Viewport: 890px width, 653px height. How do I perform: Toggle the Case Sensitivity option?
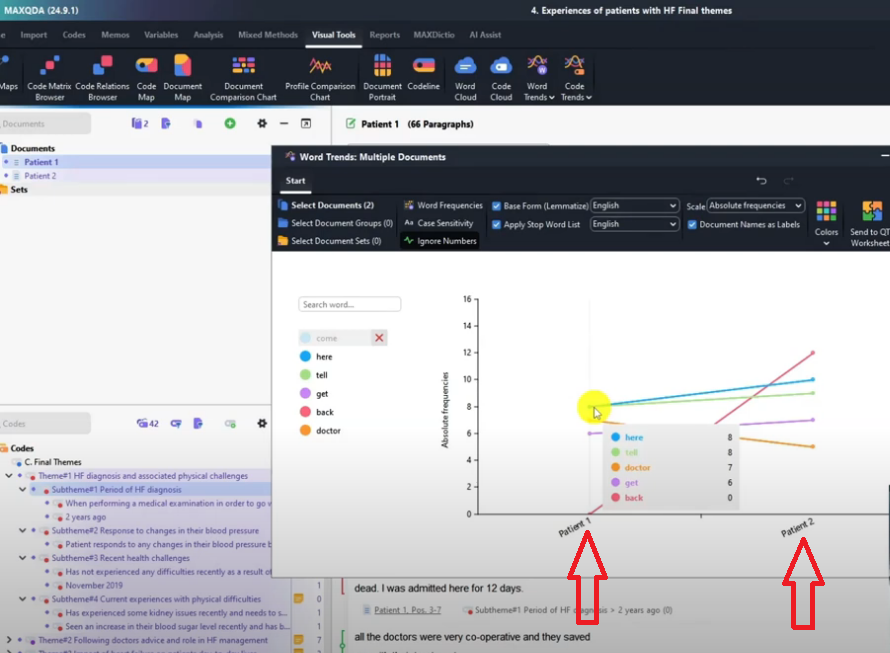point(438,223)
